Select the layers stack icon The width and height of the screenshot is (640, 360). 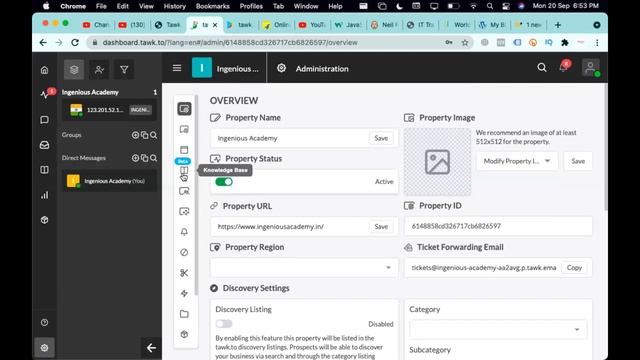[x=74, y=70]
